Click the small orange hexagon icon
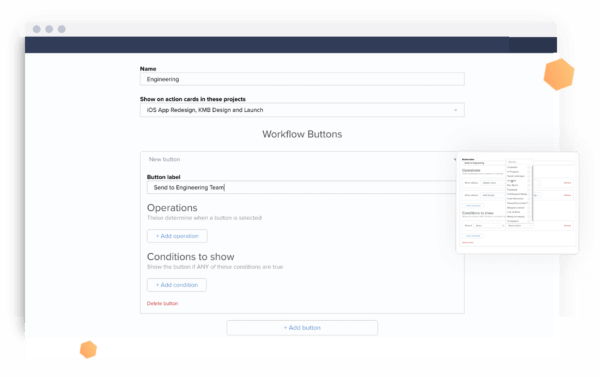Image resolution: width=600 pixels, height=377 pixels. [x=88, y=349]
